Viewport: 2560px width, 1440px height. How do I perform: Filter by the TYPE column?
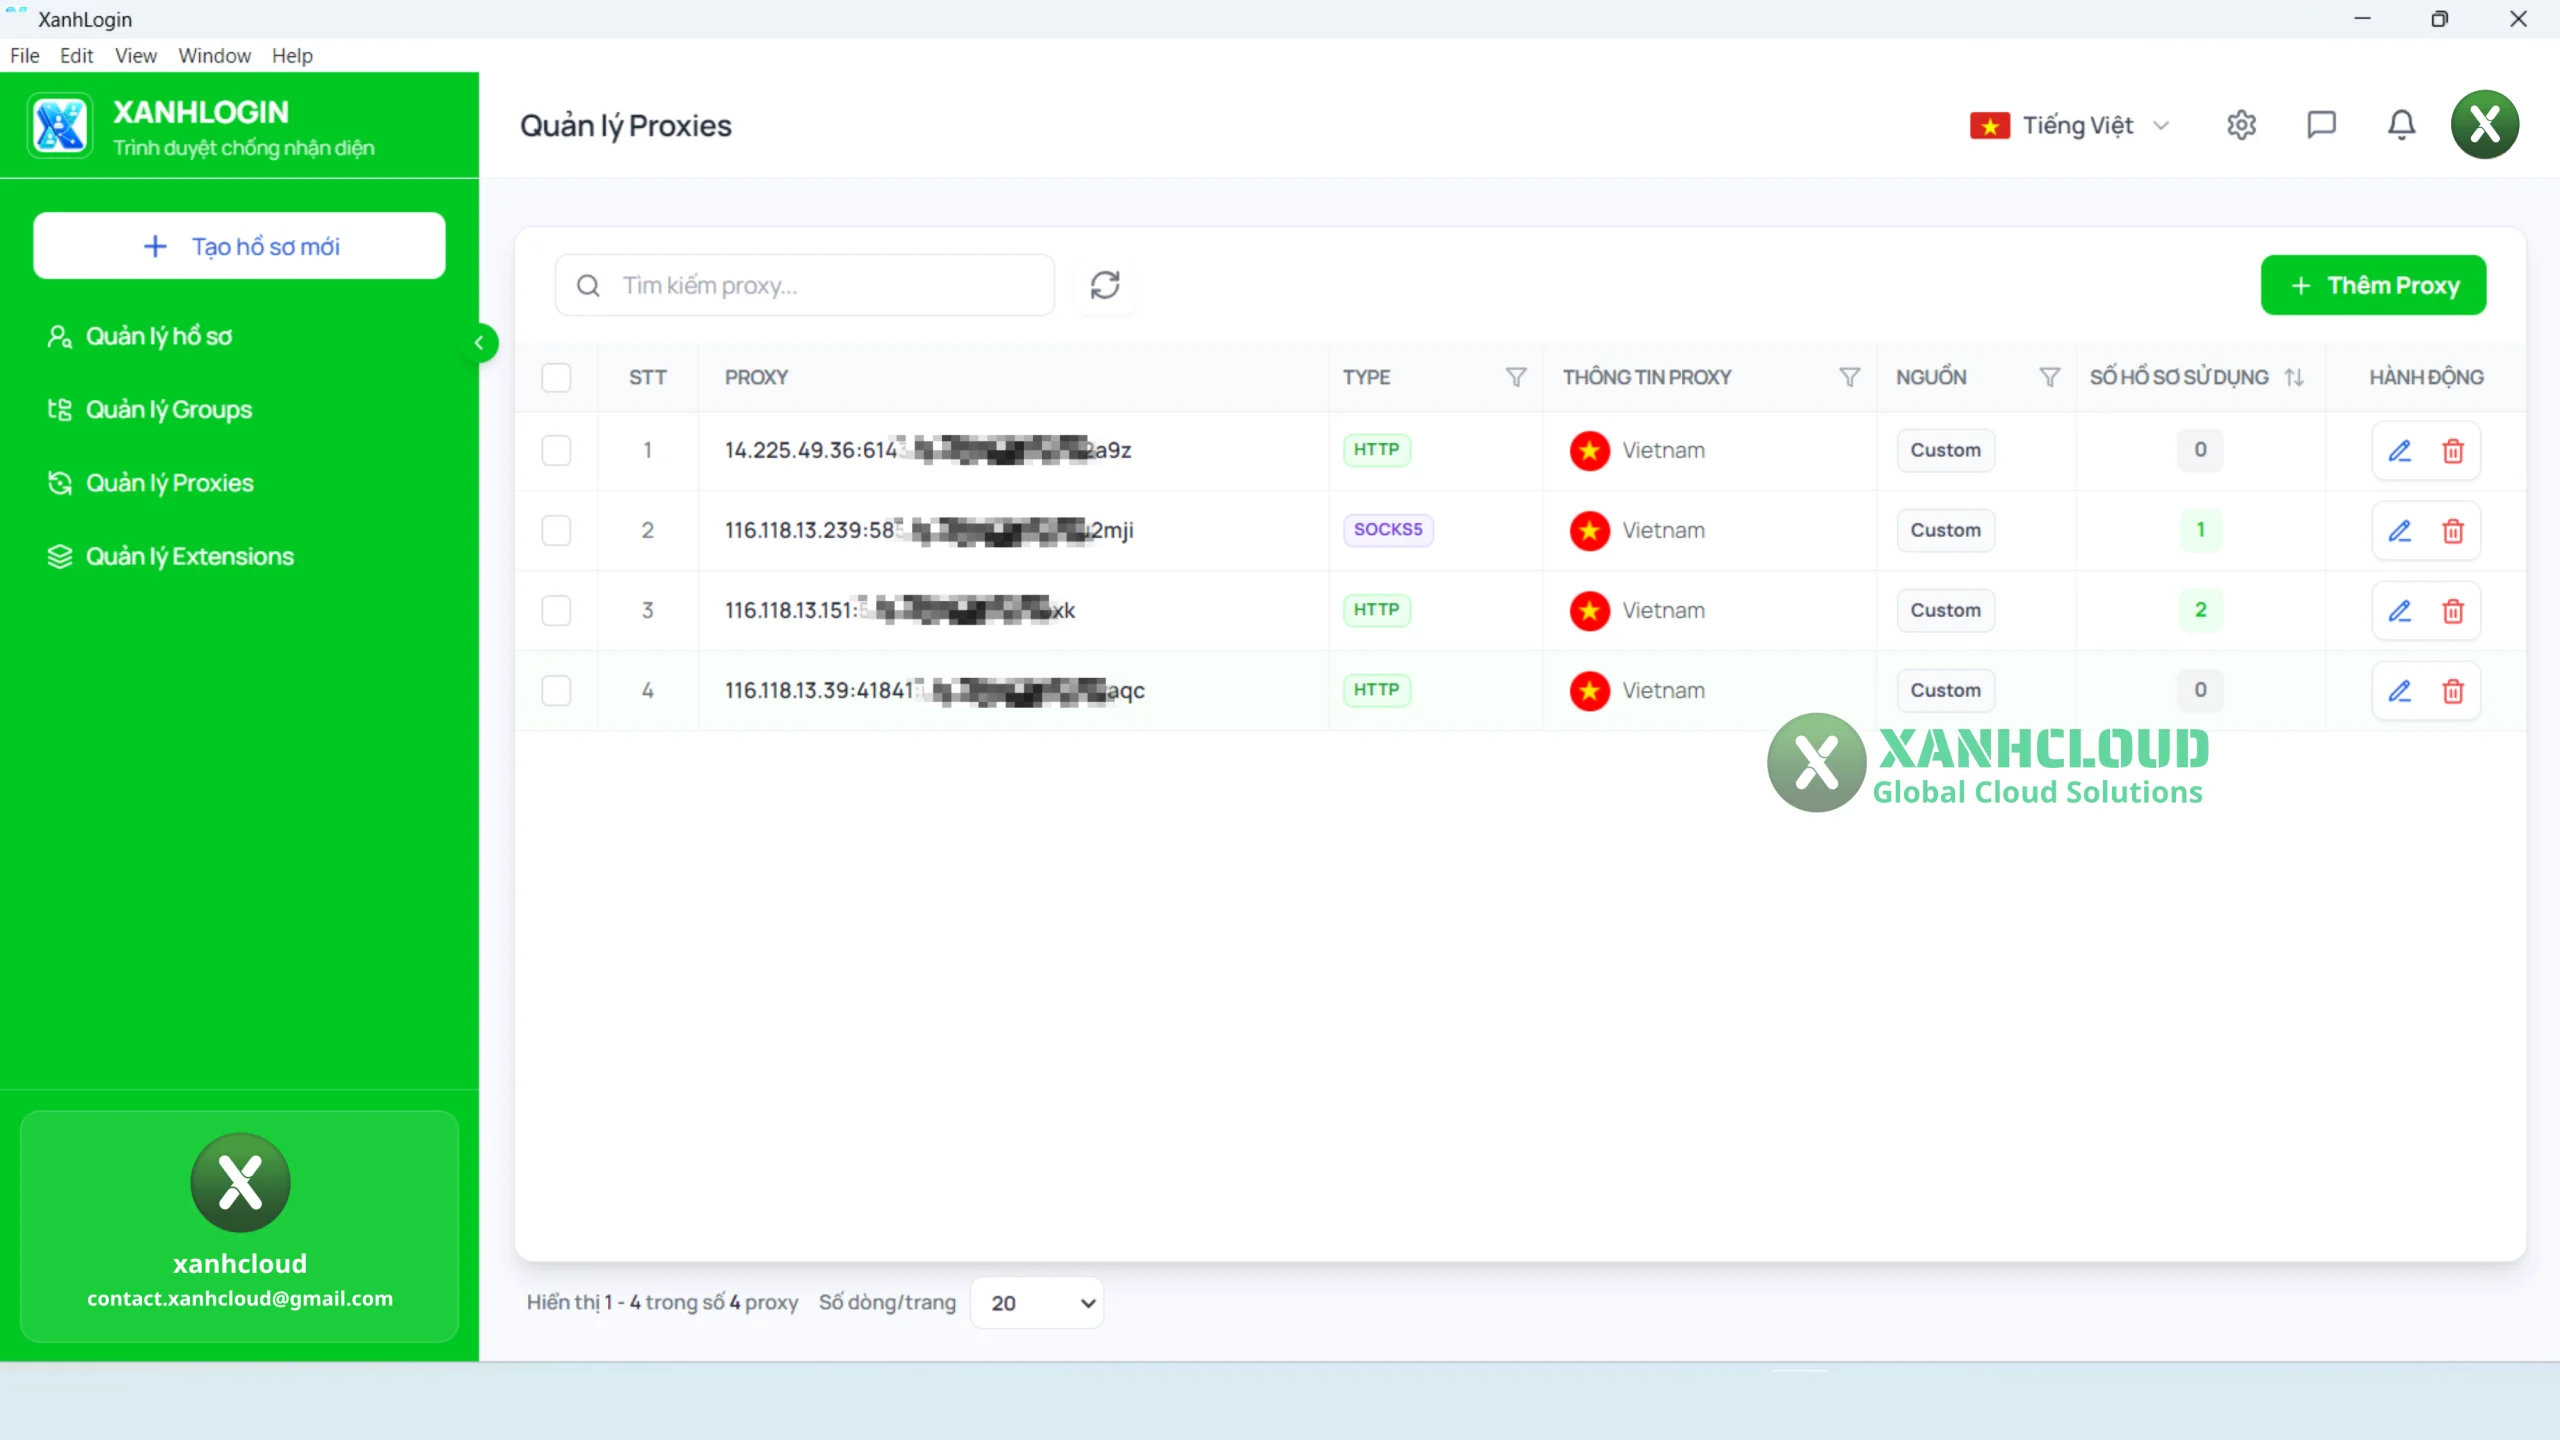tap(1516, 377)
